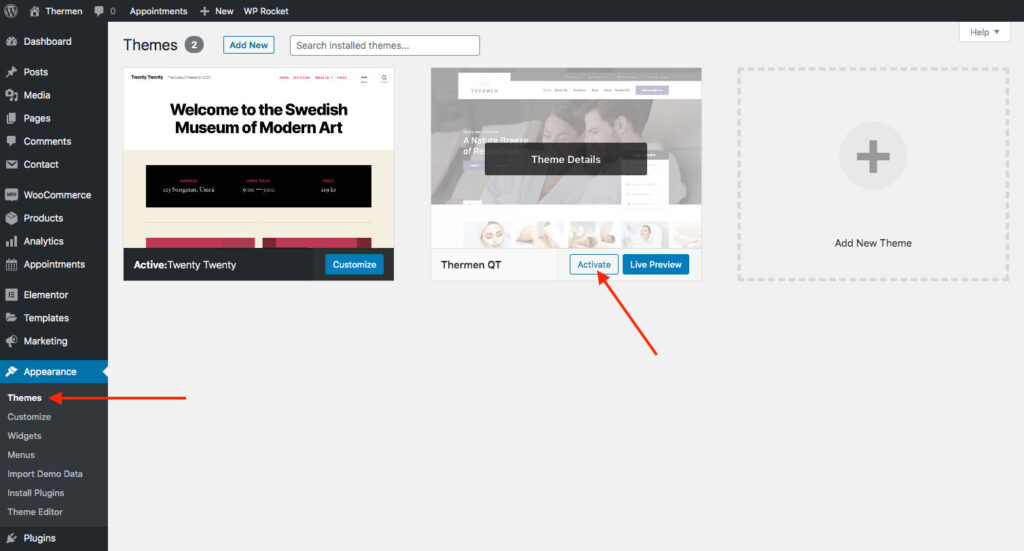This screenshot has width=1024, height=551.
Task: Open the Pages menu
Action: (37, 118)
